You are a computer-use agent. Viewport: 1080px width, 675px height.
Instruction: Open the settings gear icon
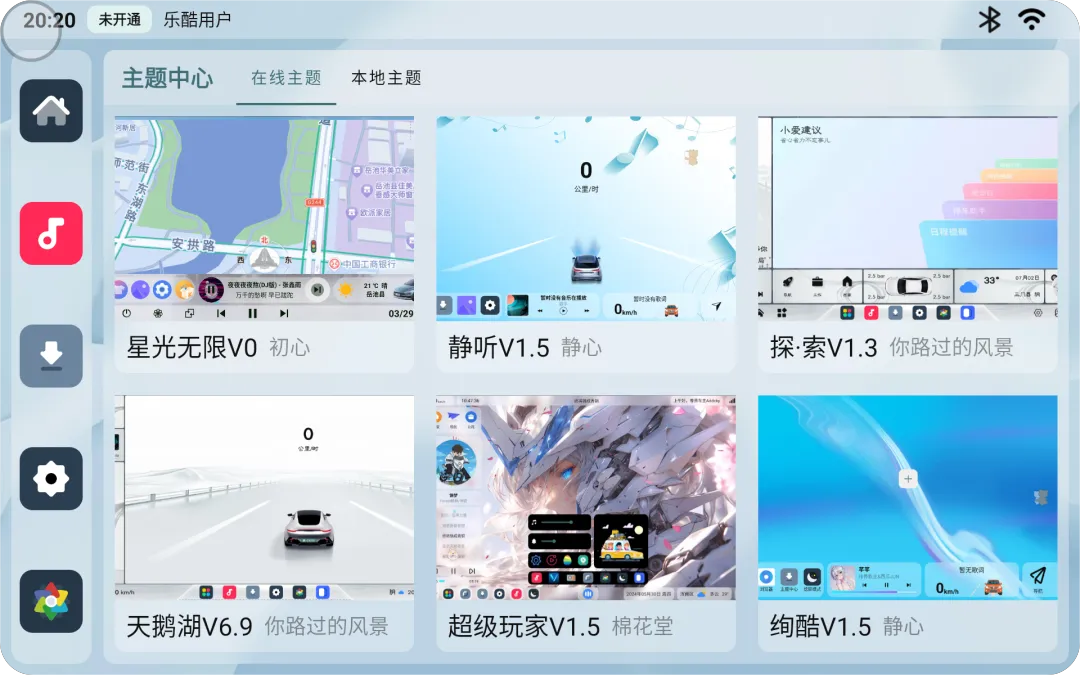click(x=51, y=479)
